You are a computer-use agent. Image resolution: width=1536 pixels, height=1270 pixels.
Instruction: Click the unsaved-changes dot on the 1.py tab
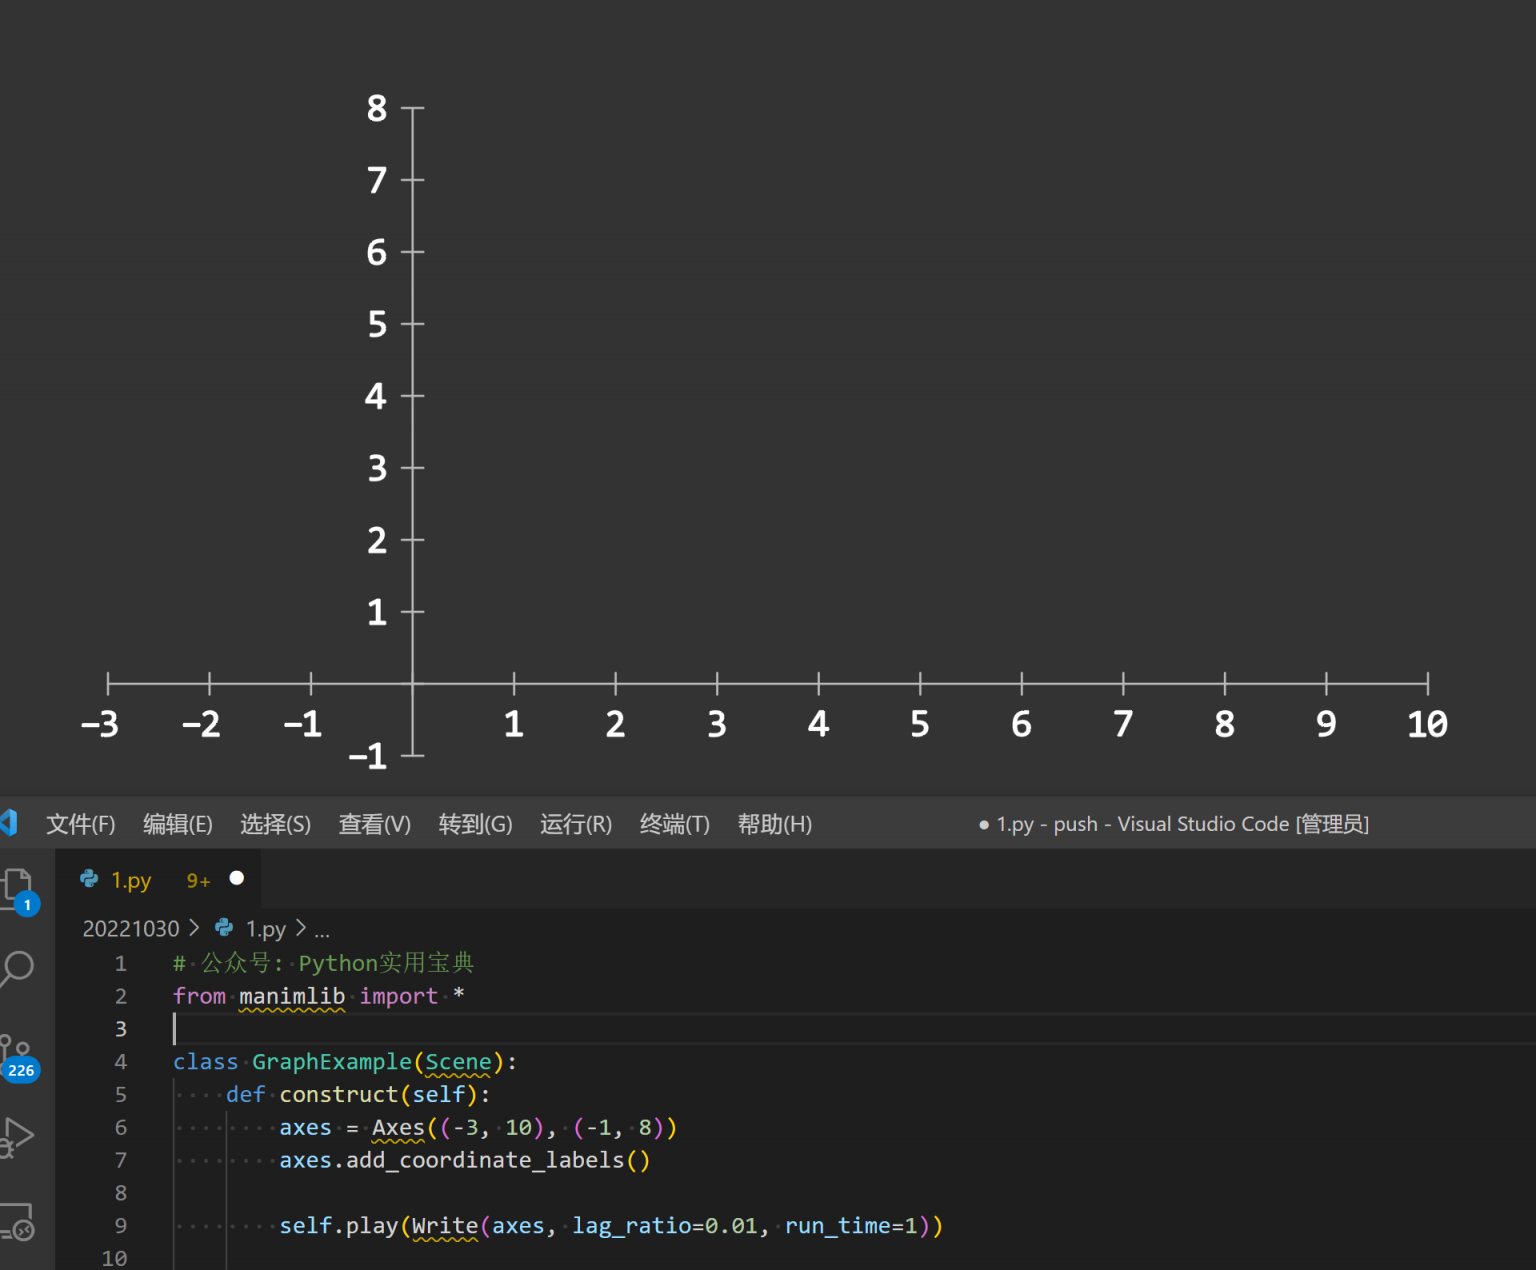tap(236, 878)
